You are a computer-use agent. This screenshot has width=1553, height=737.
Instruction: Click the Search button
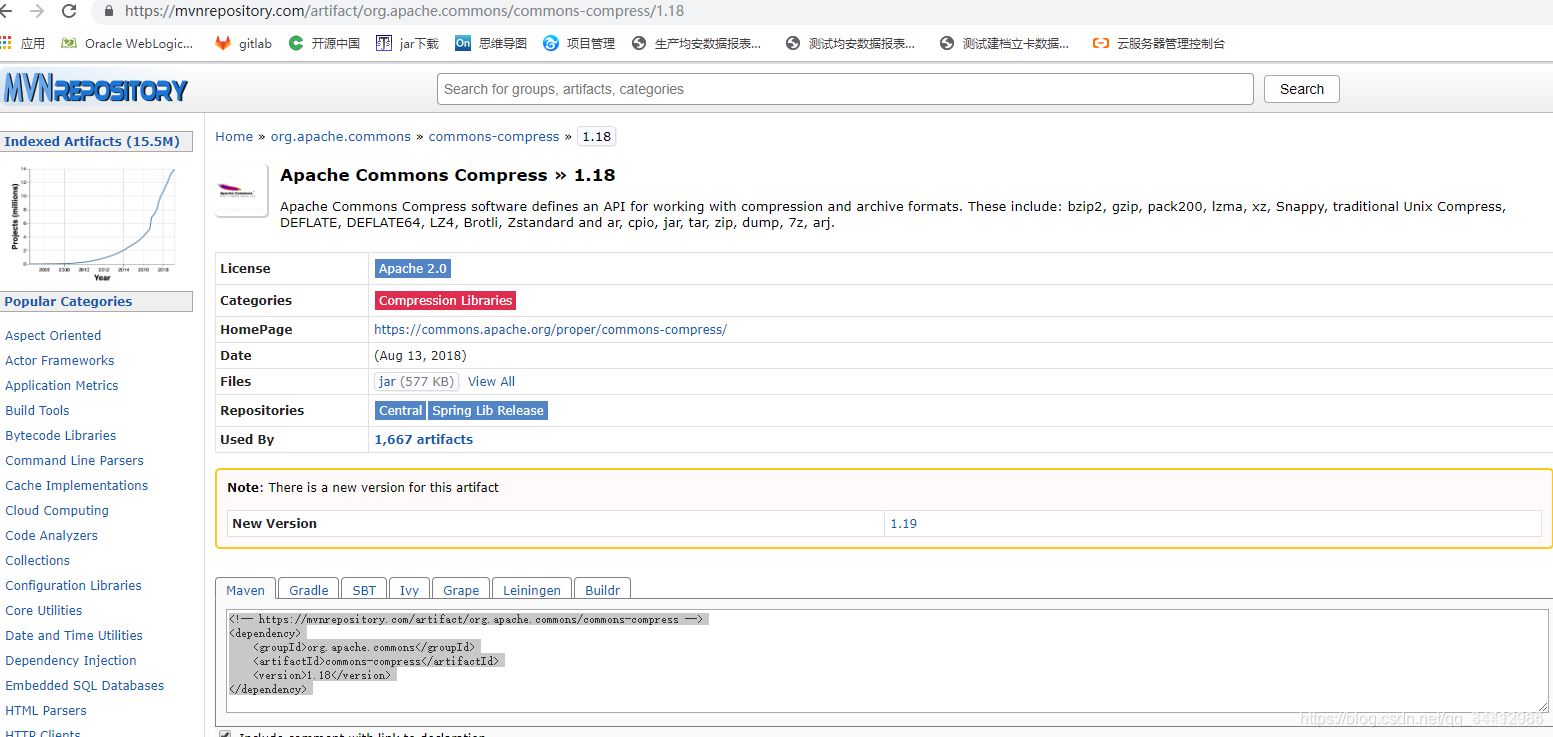tap(1301, 89)
